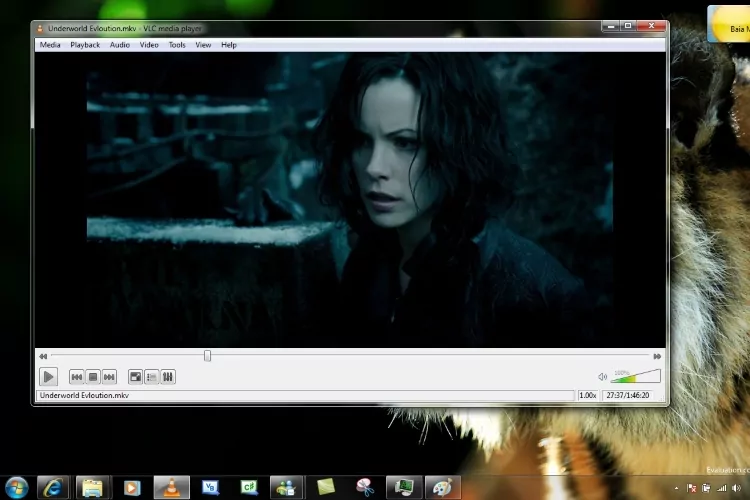Mute audio via speaker icon
This screenshot has width=750, height=500.
(x=603, y=377)
